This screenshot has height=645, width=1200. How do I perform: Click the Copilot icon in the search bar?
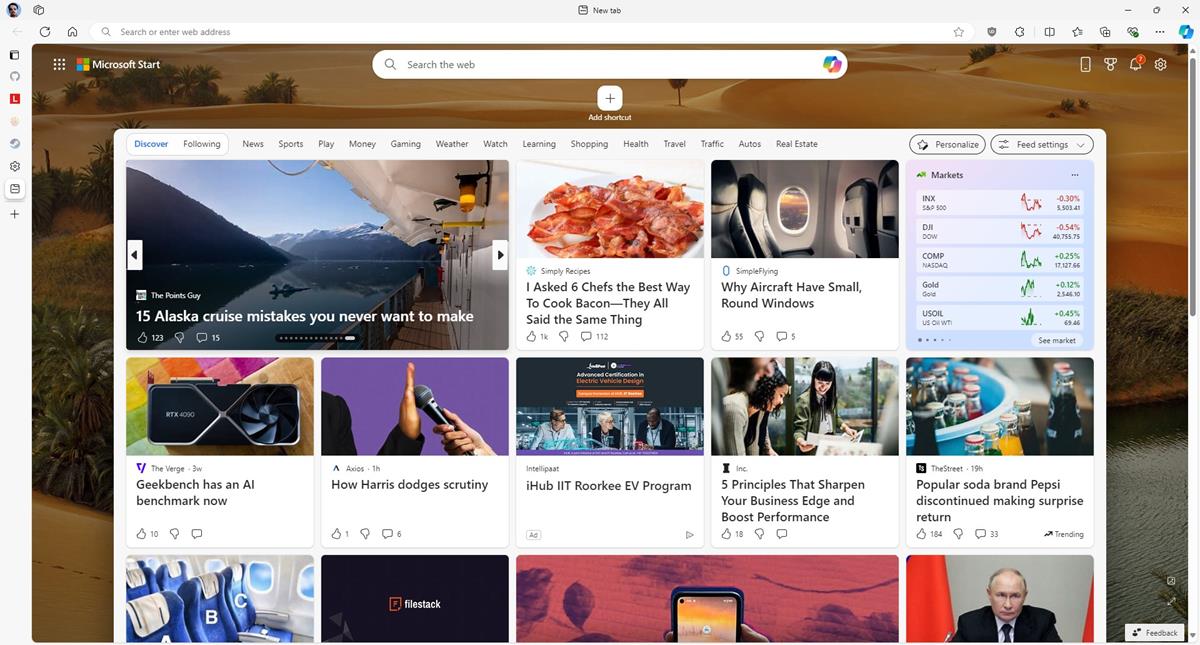coord(832,64)
